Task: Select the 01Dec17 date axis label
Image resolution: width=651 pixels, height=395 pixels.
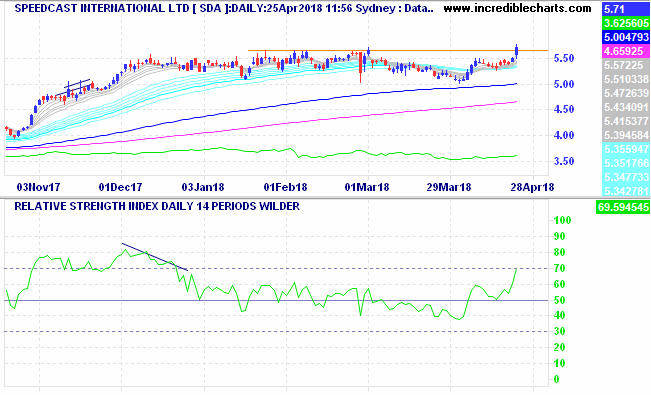Action: [120, 187]
